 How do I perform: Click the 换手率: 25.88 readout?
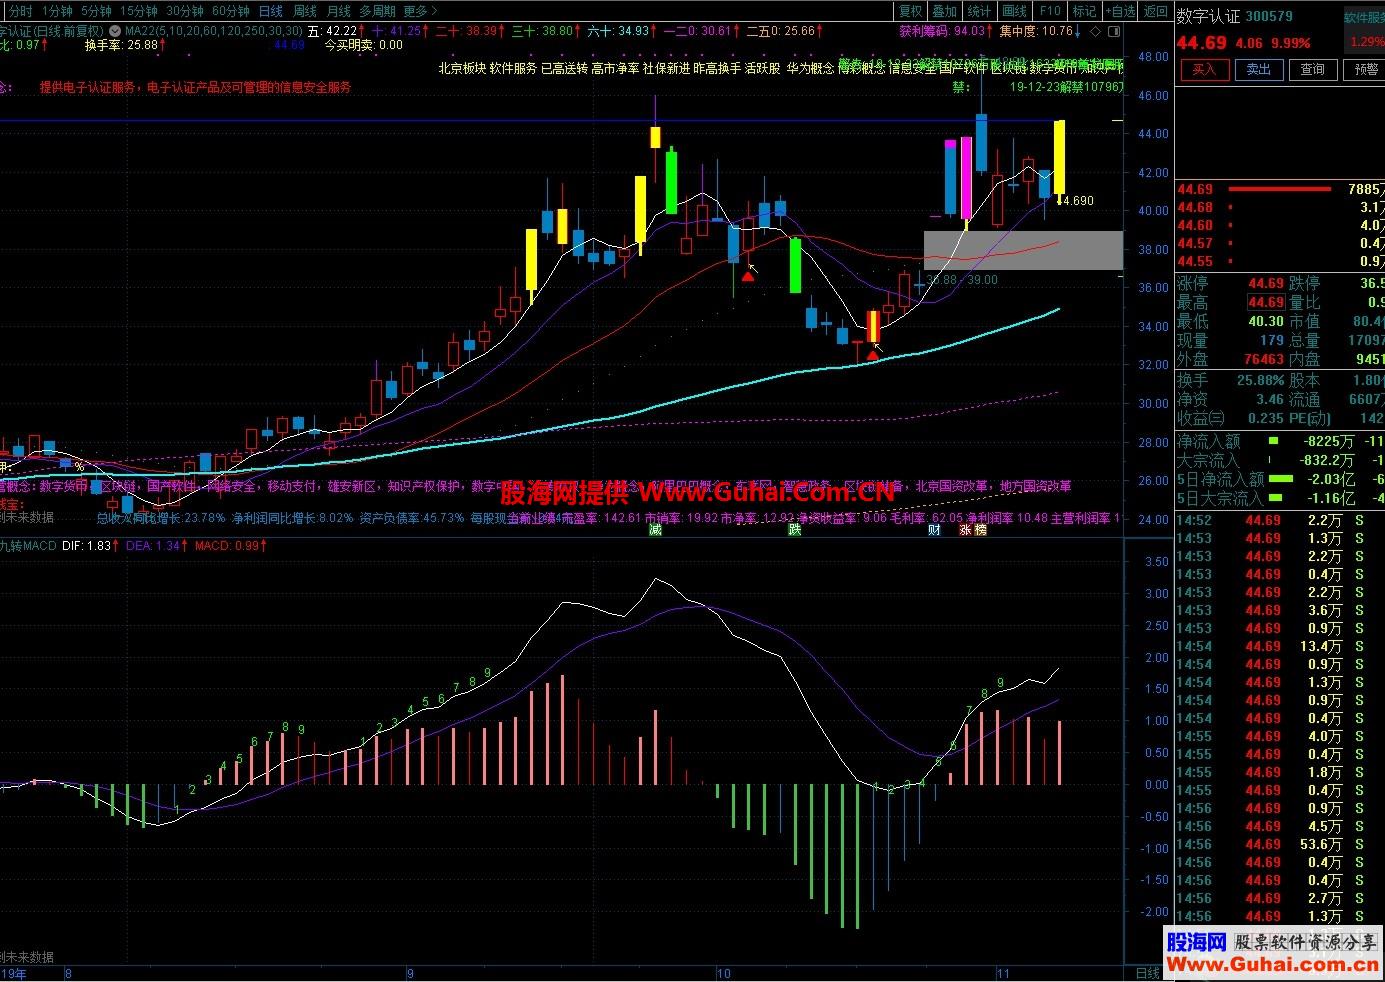tap(121, 45)
